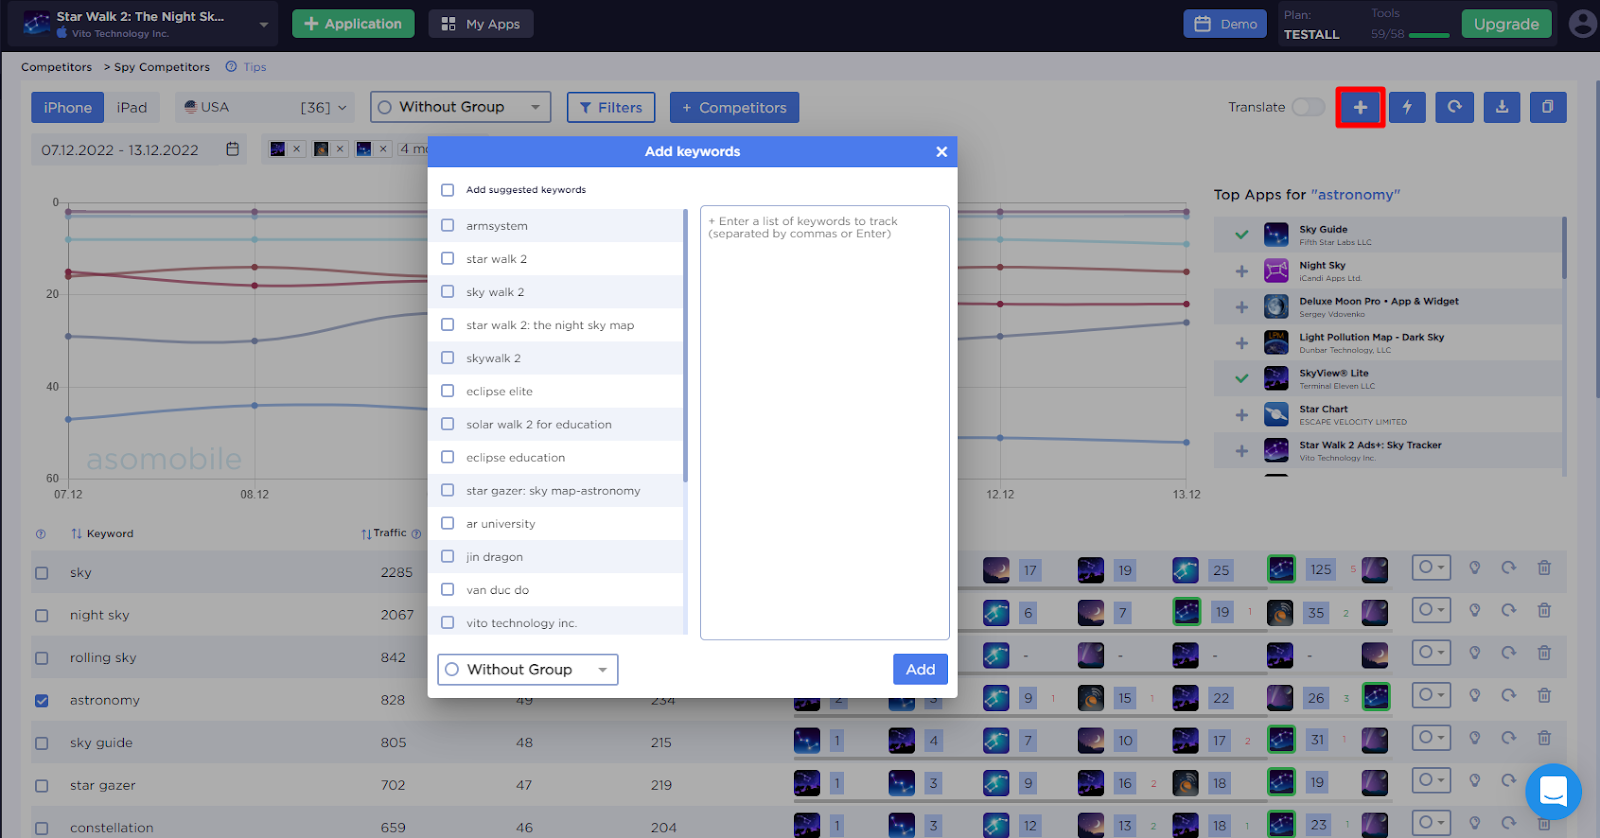Check the armsystem keyword checkbox
The height and width of the screenshot is (838, 1600).
[447, 226]
